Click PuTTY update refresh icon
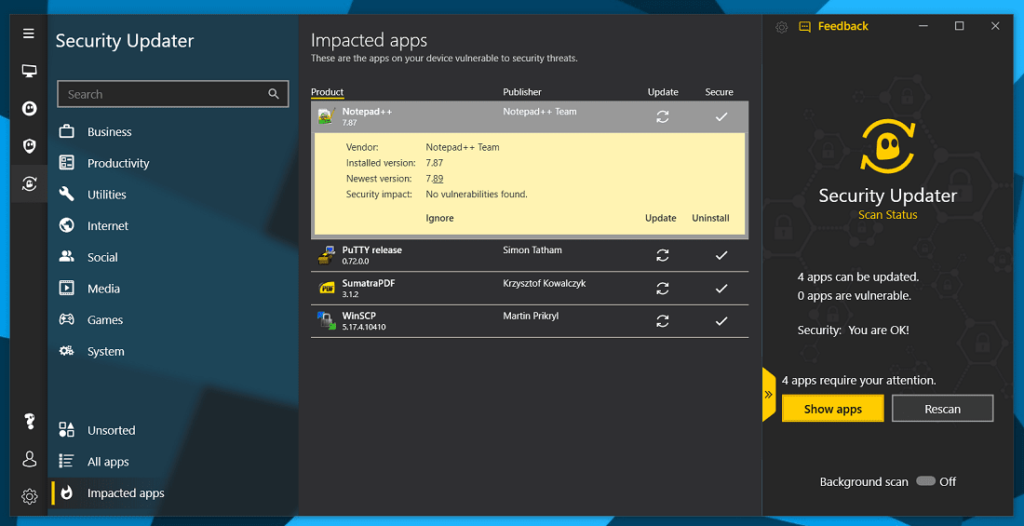 pos(663,255)
